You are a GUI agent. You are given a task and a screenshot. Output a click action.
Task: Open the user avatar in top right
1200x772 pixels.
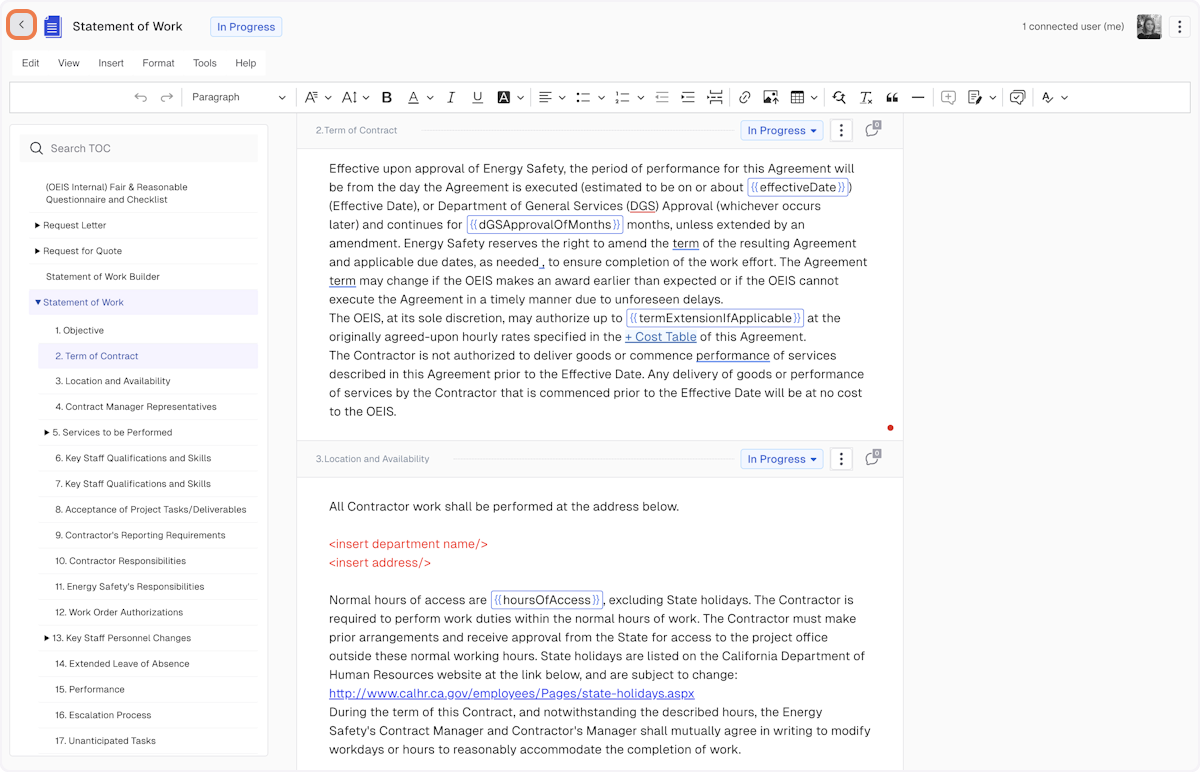point(1149,27)
